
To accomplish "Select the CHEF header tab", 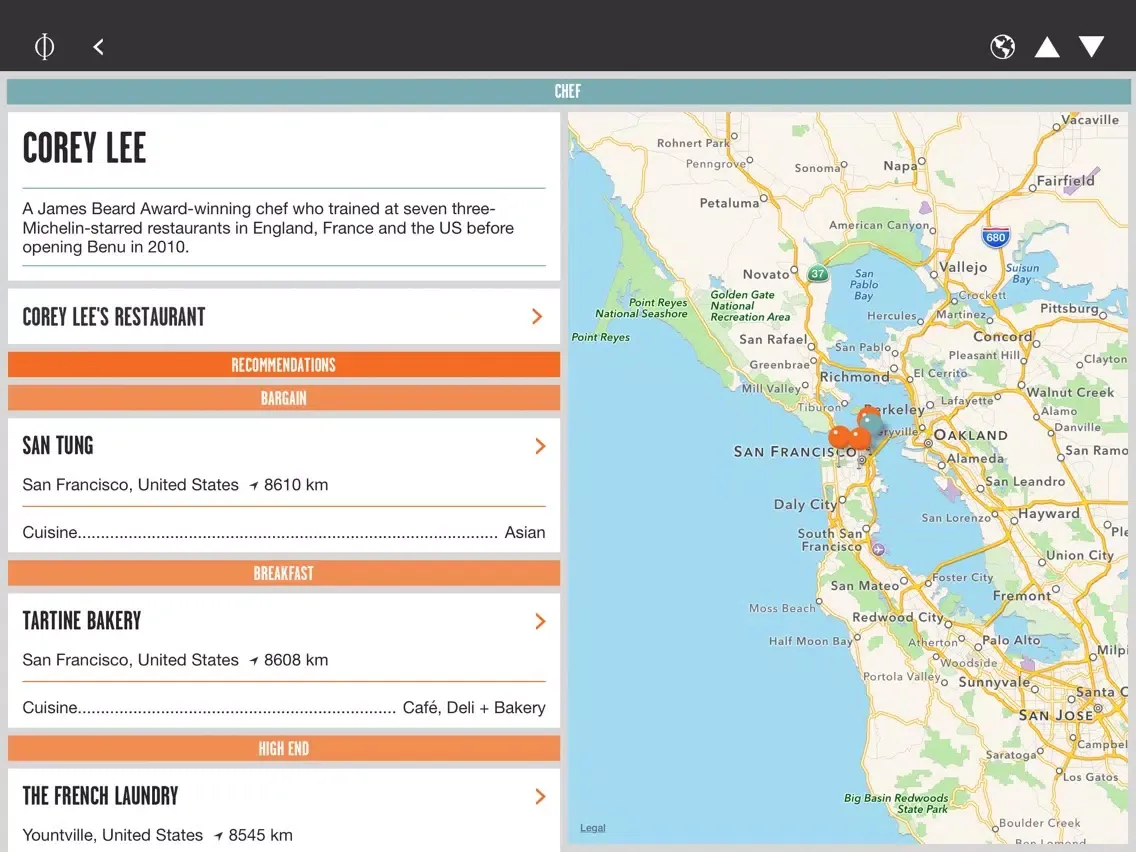I will 568,91.
